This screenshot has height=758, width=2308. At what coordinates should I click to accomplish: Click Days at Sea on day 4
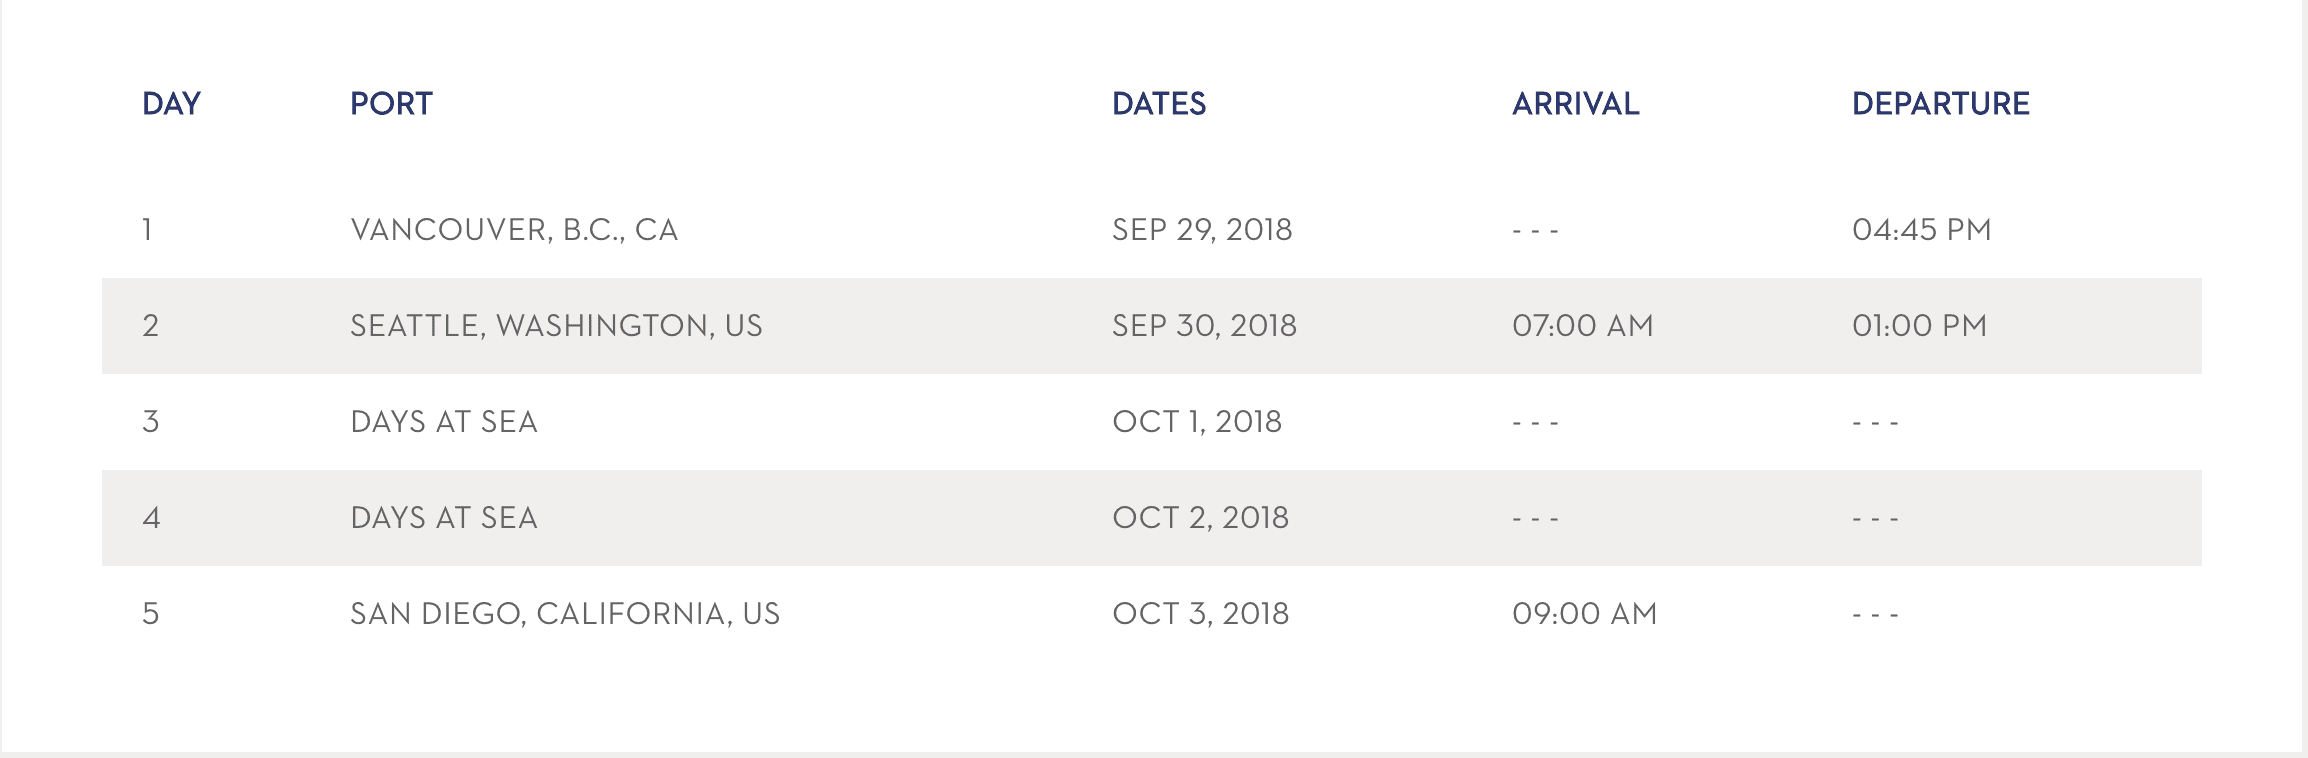(x=444, y=518)
